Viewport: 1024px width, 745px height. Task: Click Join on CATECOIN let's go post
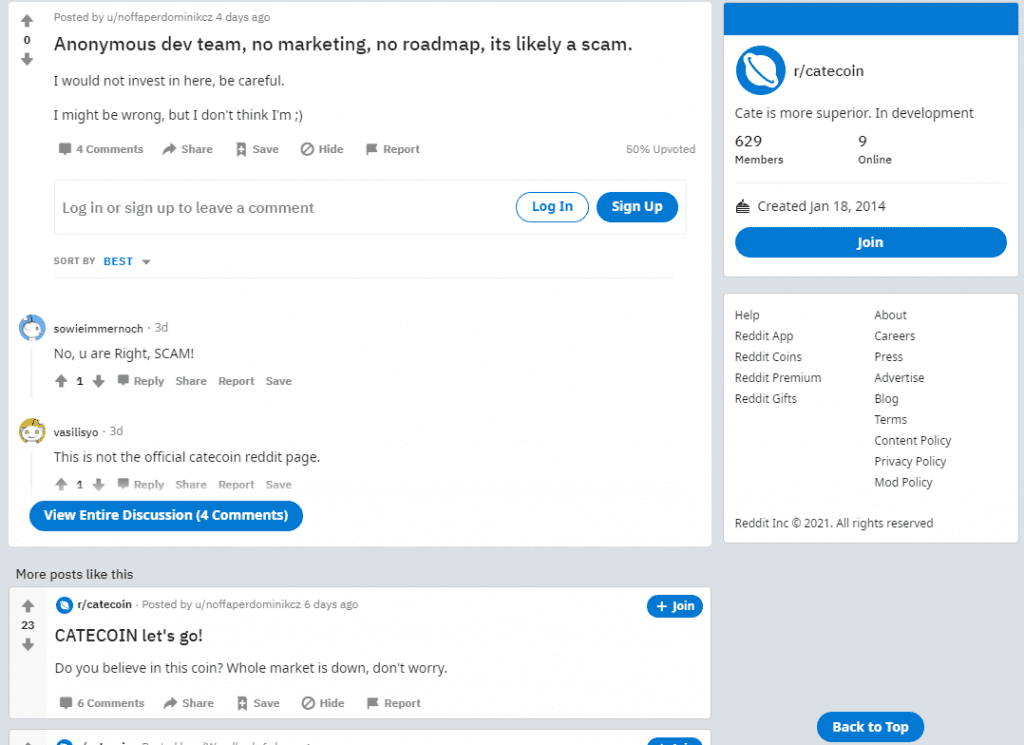coord(675,606)
